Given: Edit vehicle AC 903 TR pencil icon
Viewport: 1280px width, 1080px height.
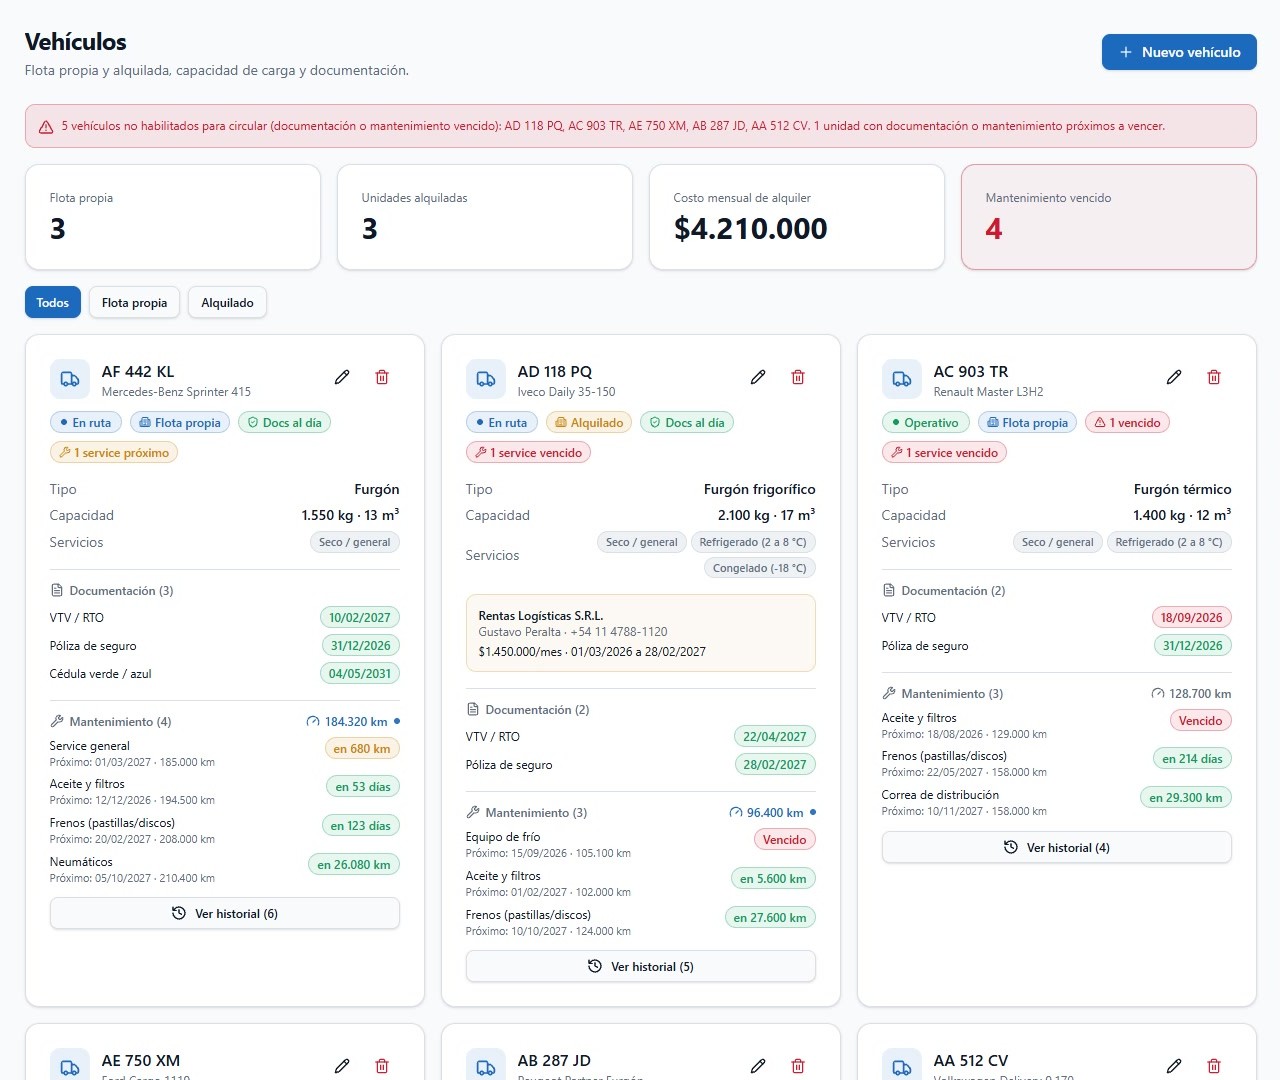Looking at the screenshot, I should (x=1174, y=377).
